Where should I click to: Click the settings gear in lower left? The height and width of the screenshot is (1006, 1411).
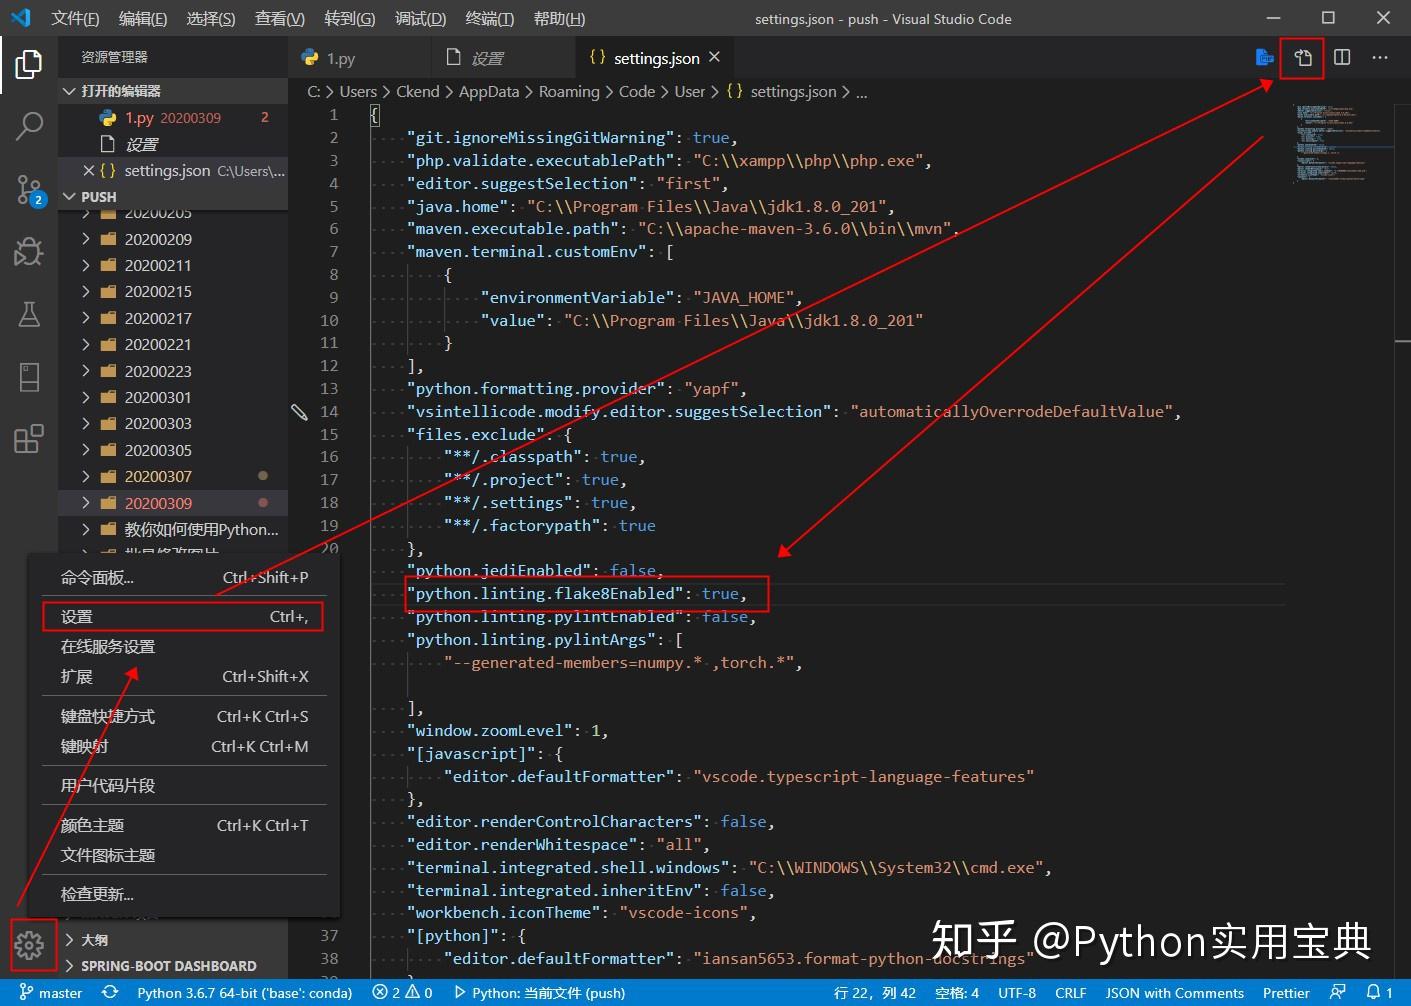(29, 944)
